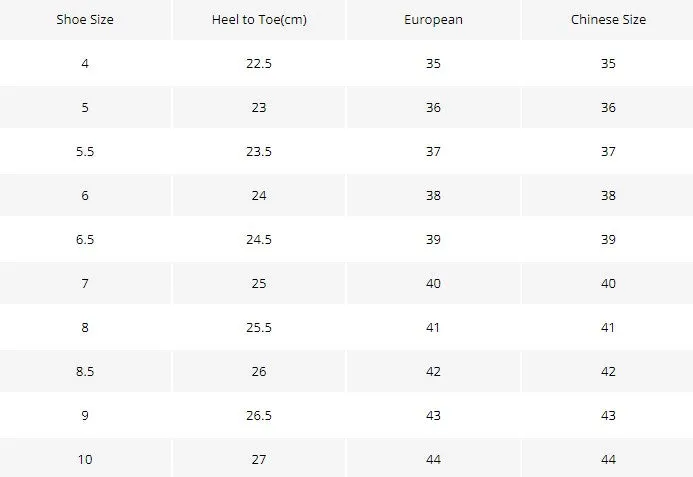Select the heel to toe 26 cell
This screenshot has height=477, width=693.
click(259, 371)
